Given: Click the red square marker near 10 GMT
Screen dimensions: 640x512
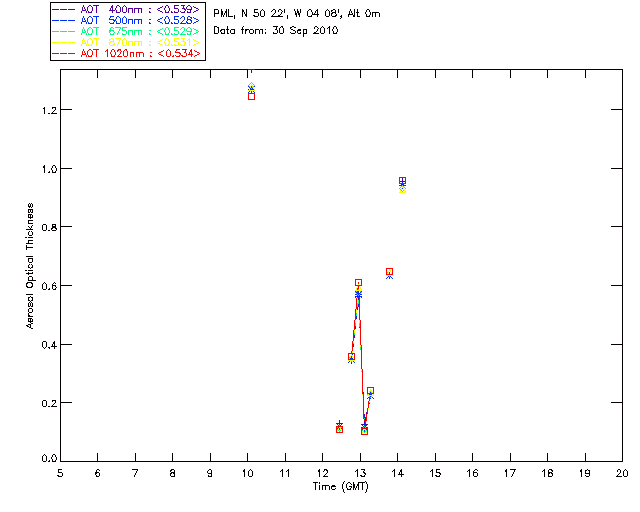Looking at the screenshot, I should (251, 96).
